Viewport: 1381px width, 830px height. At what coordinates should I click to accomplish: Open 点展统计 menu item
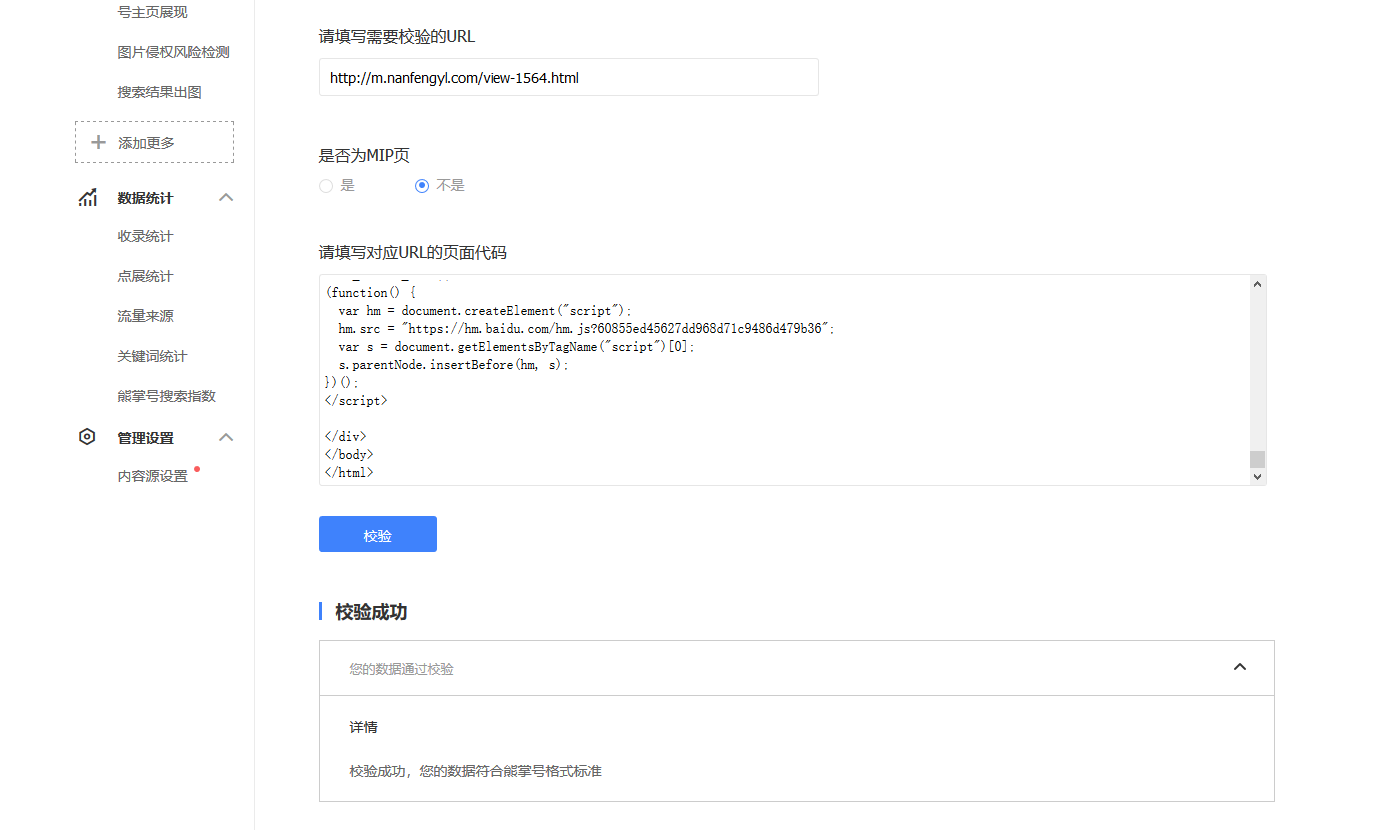point(145,276)
